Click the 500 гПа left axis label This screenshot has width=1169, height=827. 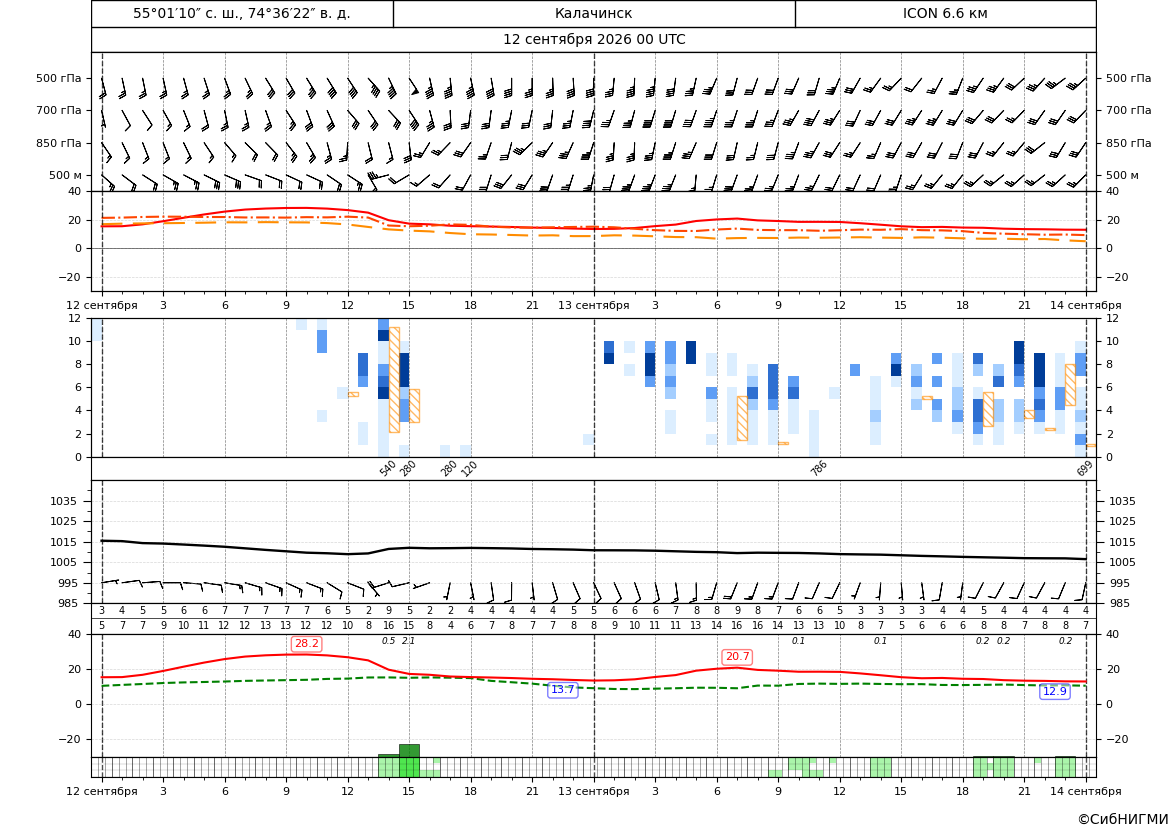click(x=59, y=78)
